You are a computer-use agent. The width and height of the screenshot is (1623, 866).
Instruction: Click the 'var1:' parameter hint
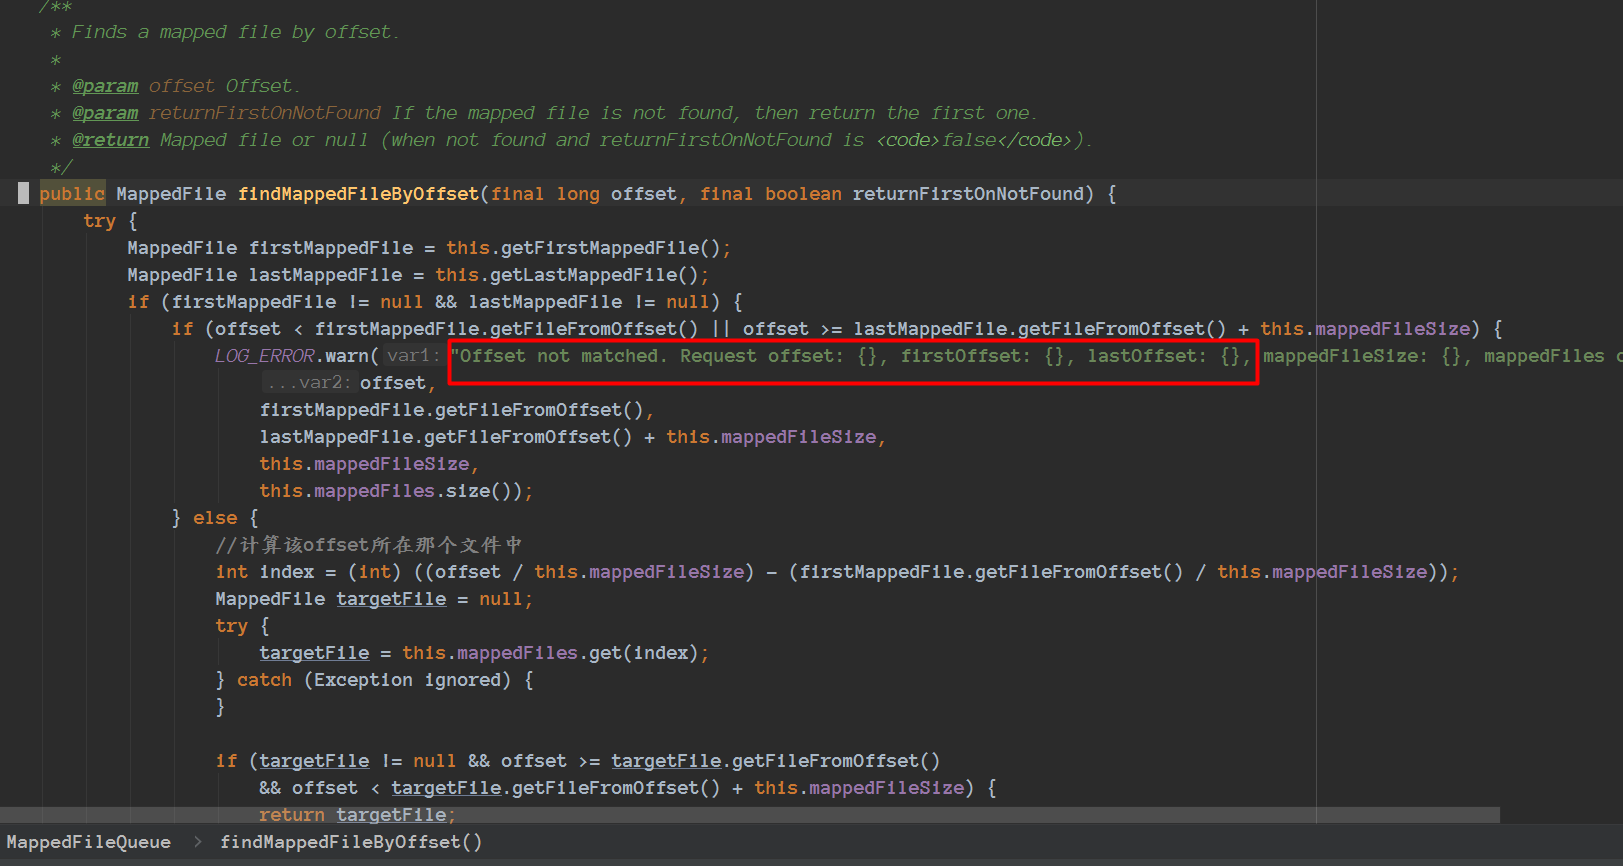pyautogui.click(x=412, y=356)
